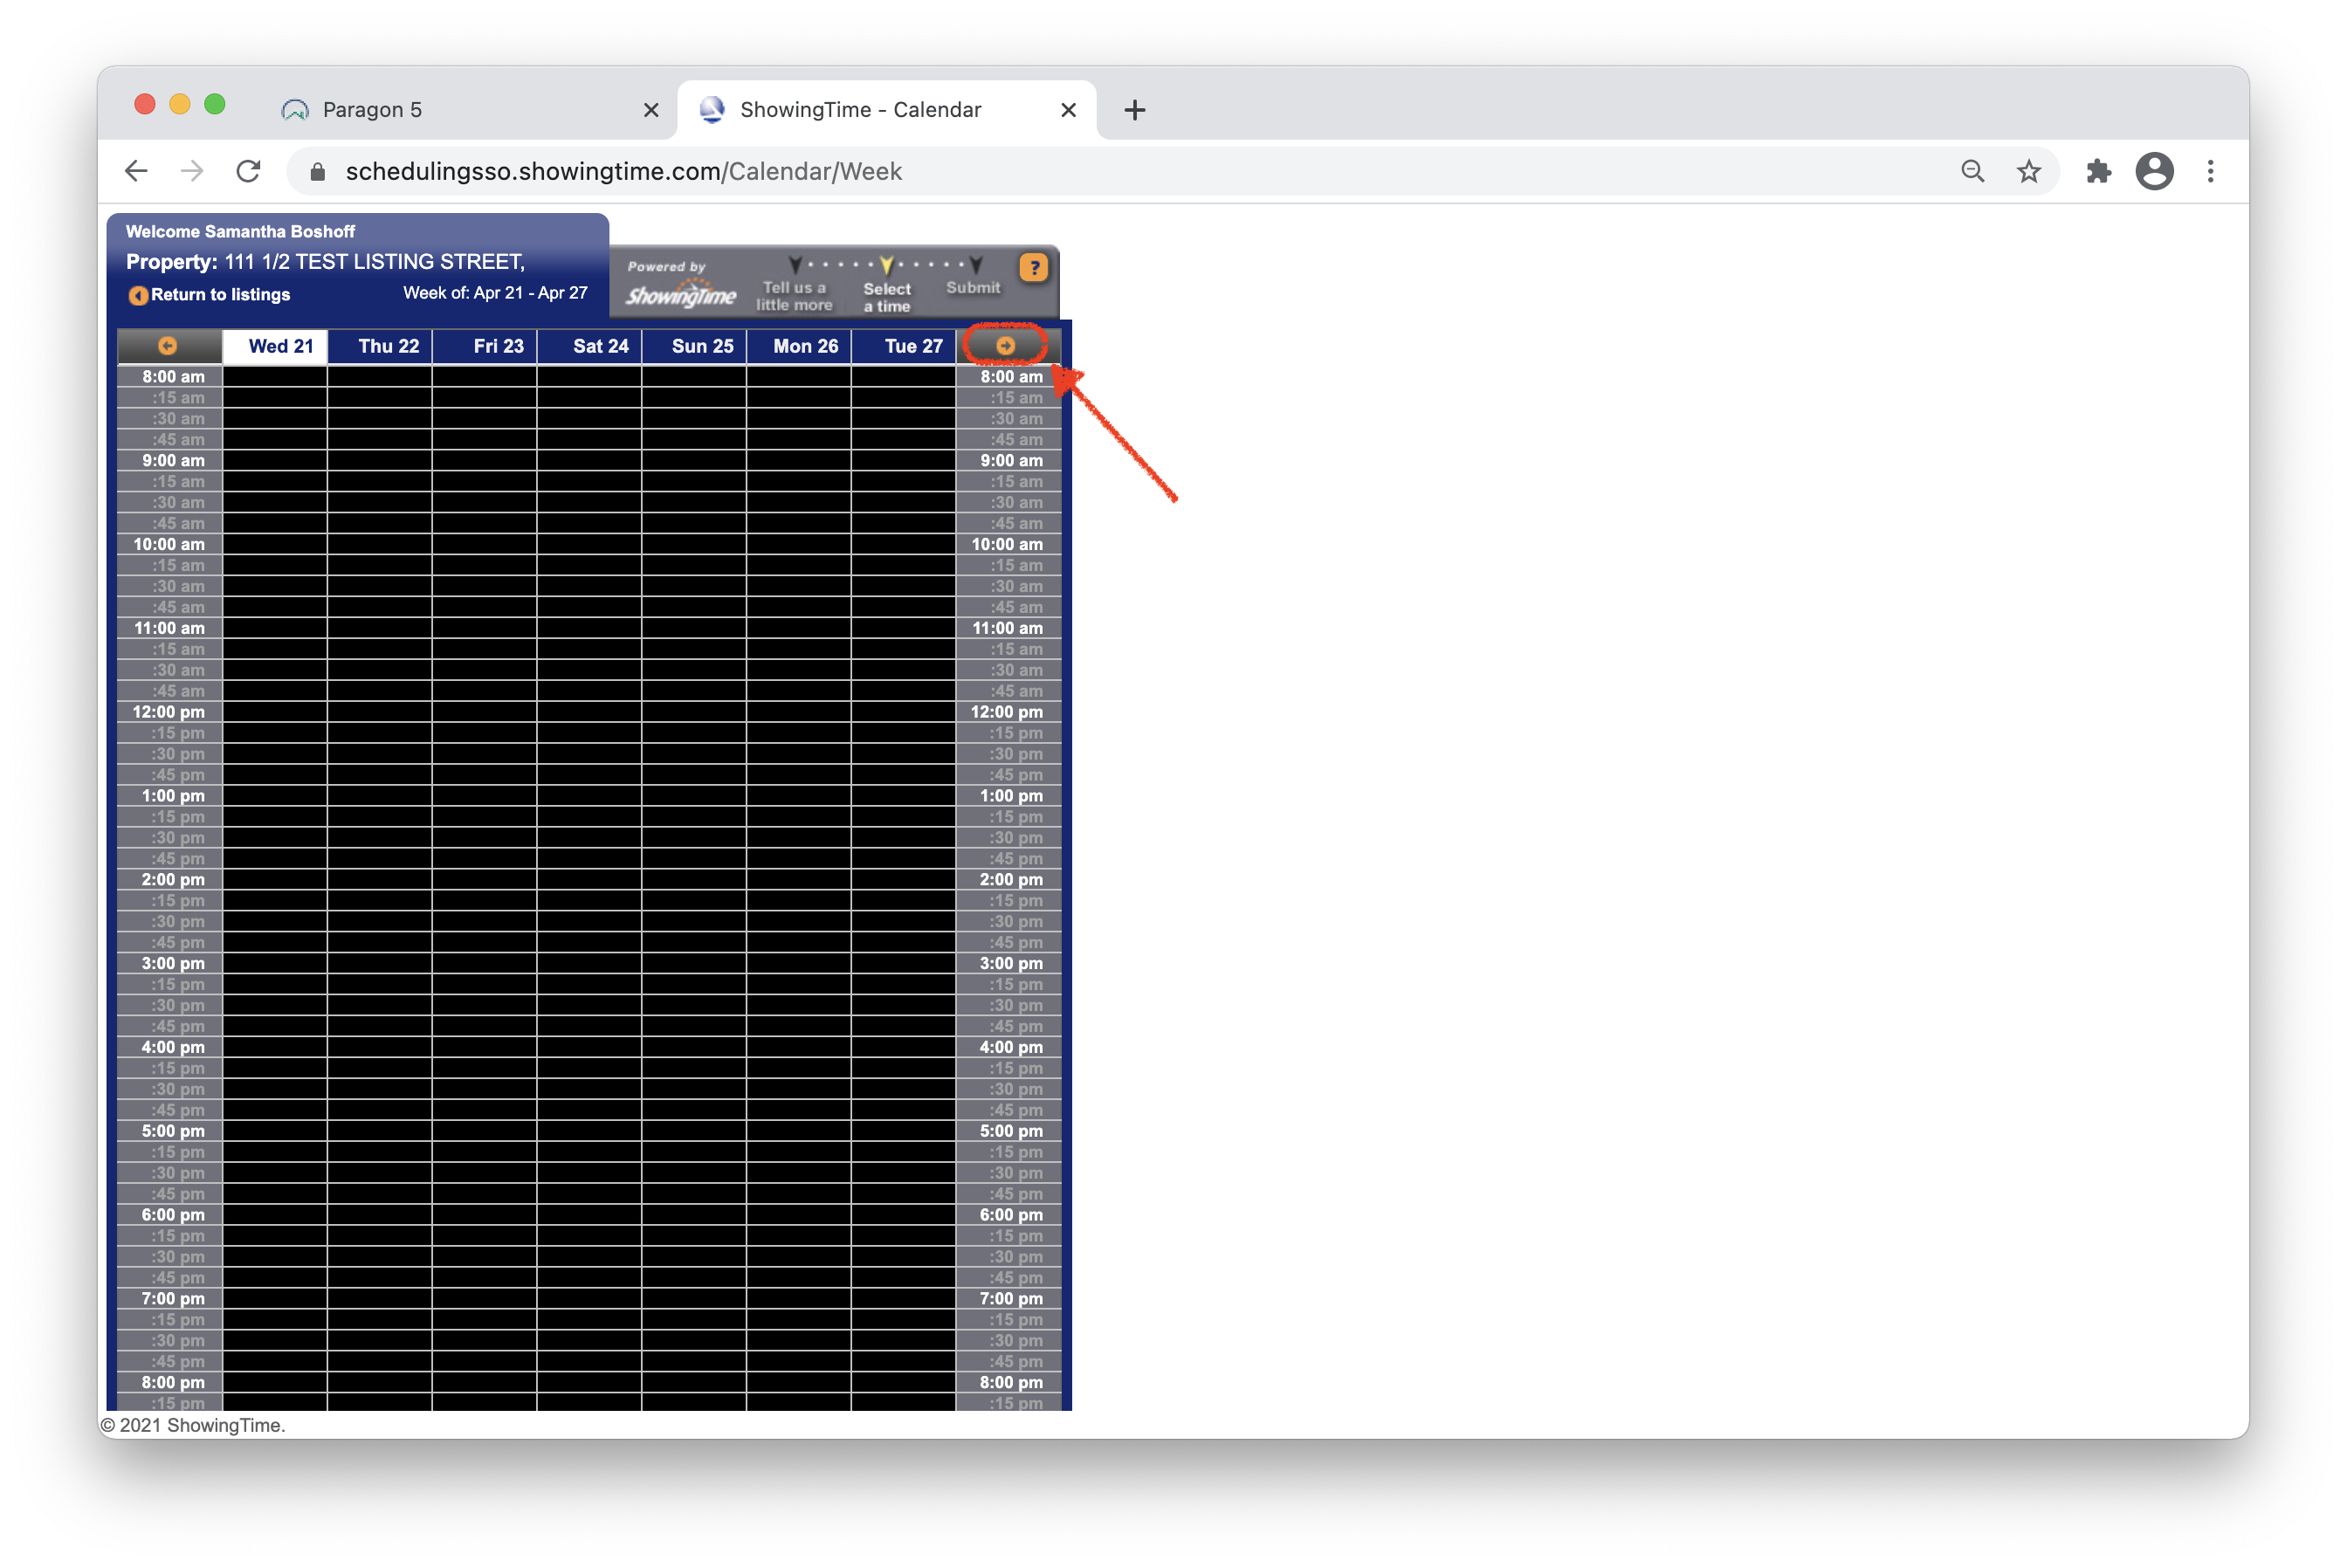Click the left 12:00 pm time label
Image resolution: width=2347 pixels, height=1568 pixels.
click(170, 712)
